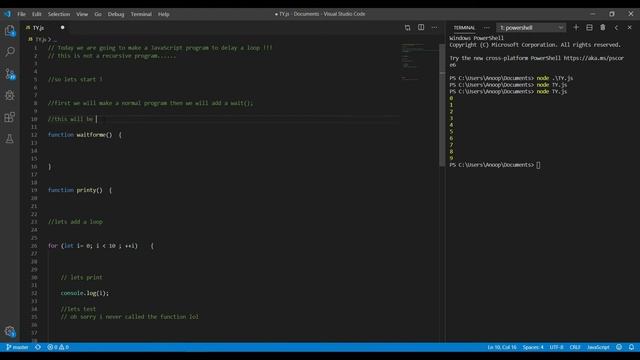The height and width of the screenshot is (360, 640).
Task: Kill the terminal with trash icon
Action: pos(603,27)
